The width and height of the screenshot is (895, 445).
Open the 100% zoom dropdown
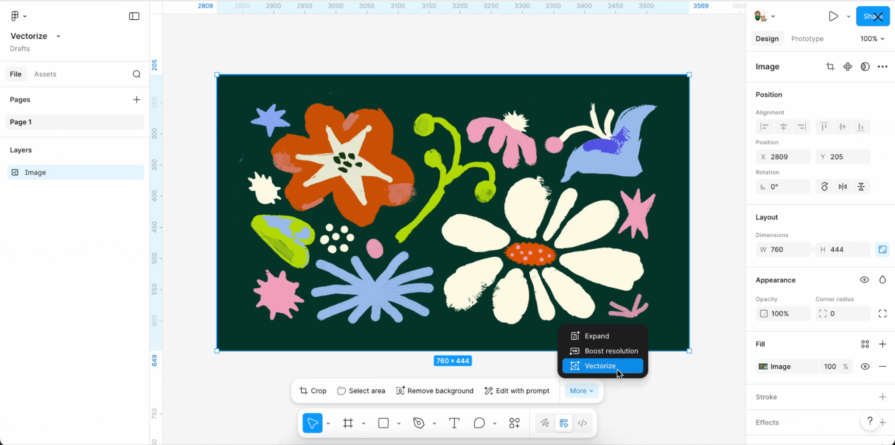click(x=872, y=39)
